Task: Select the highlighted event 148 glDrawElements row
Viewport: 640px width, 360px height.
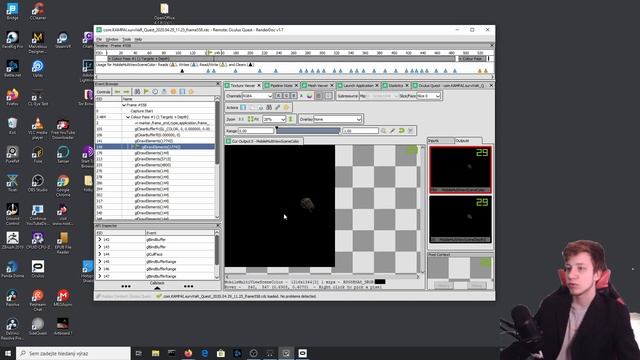Action: (x=155, y=147)
